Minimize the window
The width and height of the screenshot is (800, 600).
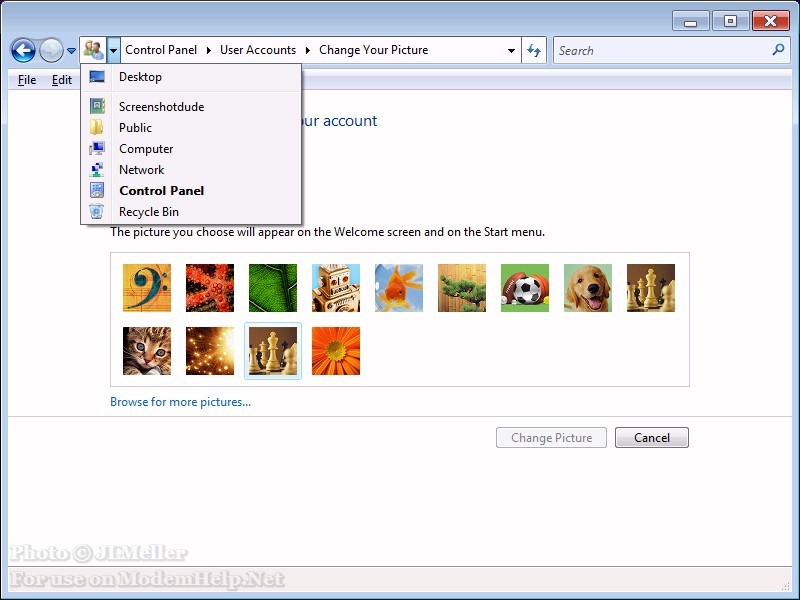[690, 21]
